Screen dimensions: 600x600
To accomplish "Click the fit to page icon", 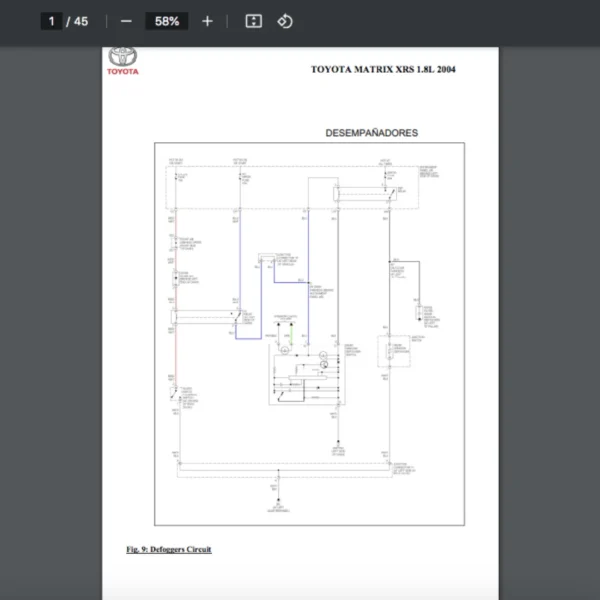I will pos(254,21).
